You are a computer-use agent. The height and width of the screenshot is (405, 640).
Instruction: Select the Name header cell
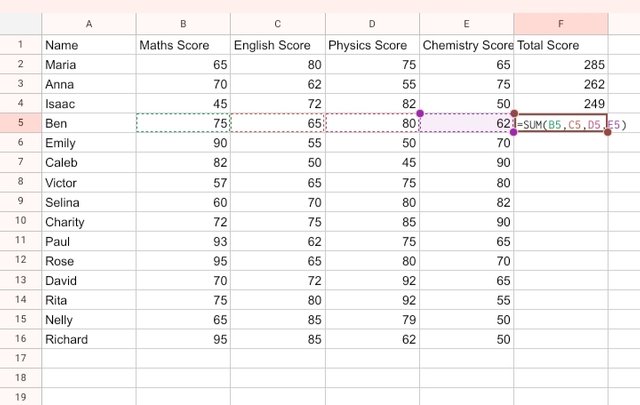[89, 45]
